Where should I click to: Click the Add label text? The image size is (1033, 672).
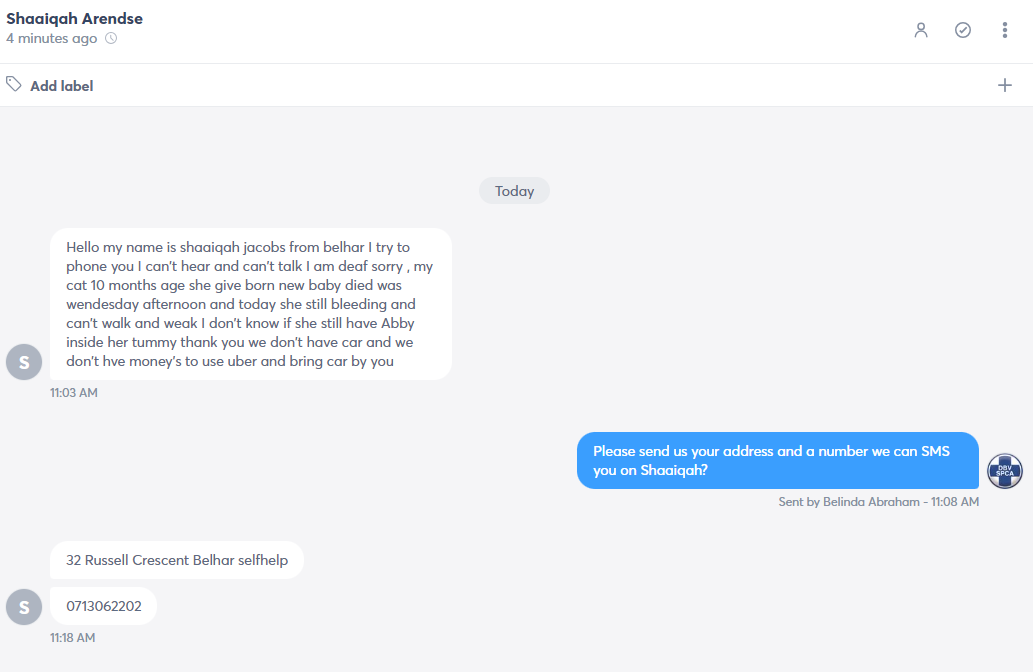pos(62,86)
